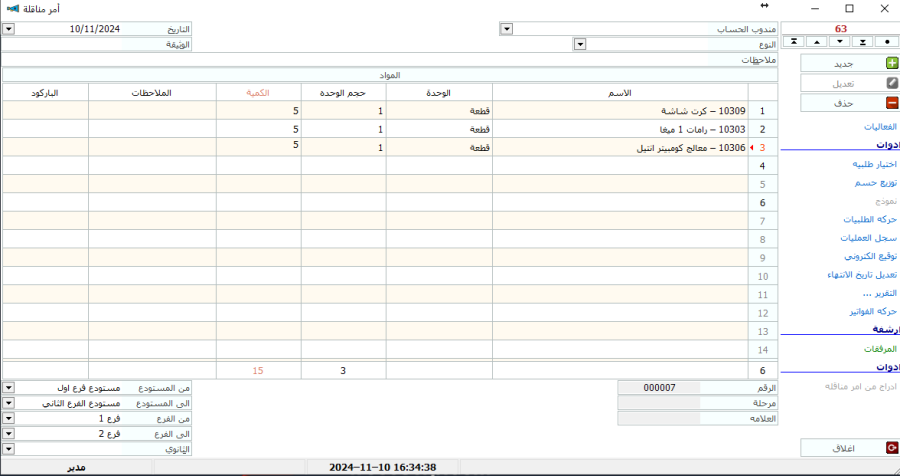Click the horizontal resize arrows in title bar
Viewport: 900px width, 476px height.
tap(764, 6)
